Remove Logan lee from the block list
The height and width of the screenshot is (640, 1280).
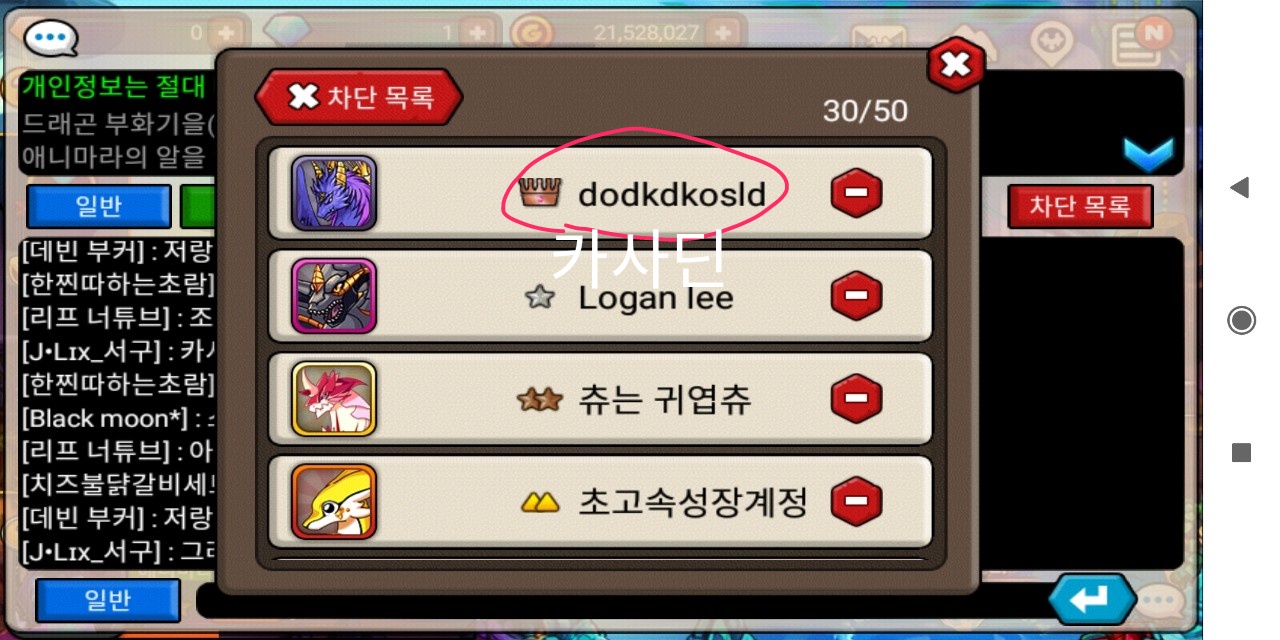[x=857, y=296]
